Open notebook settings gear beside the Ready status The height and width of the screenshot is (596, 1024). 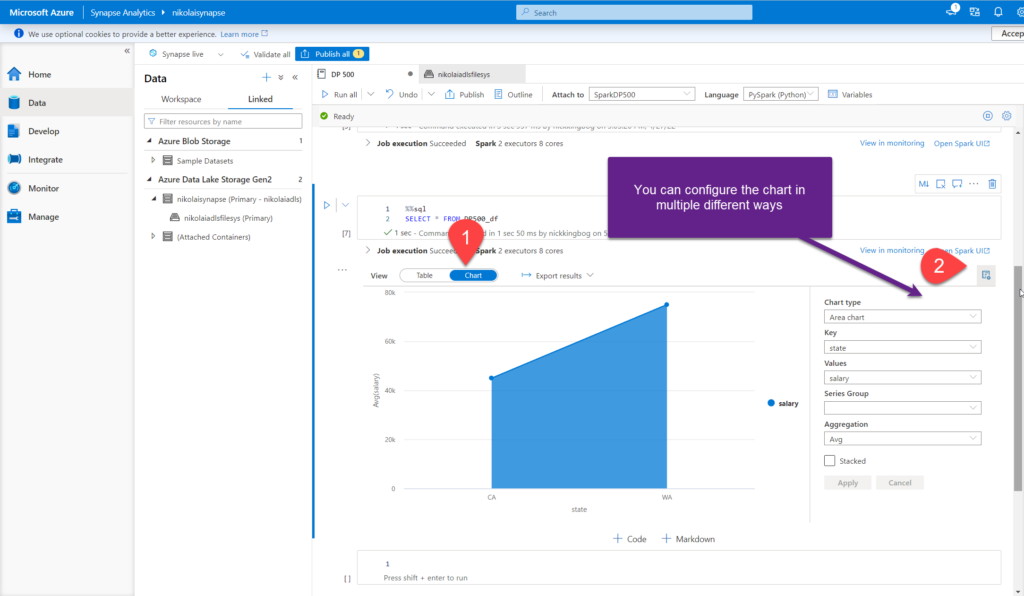tap(1006, 116)
